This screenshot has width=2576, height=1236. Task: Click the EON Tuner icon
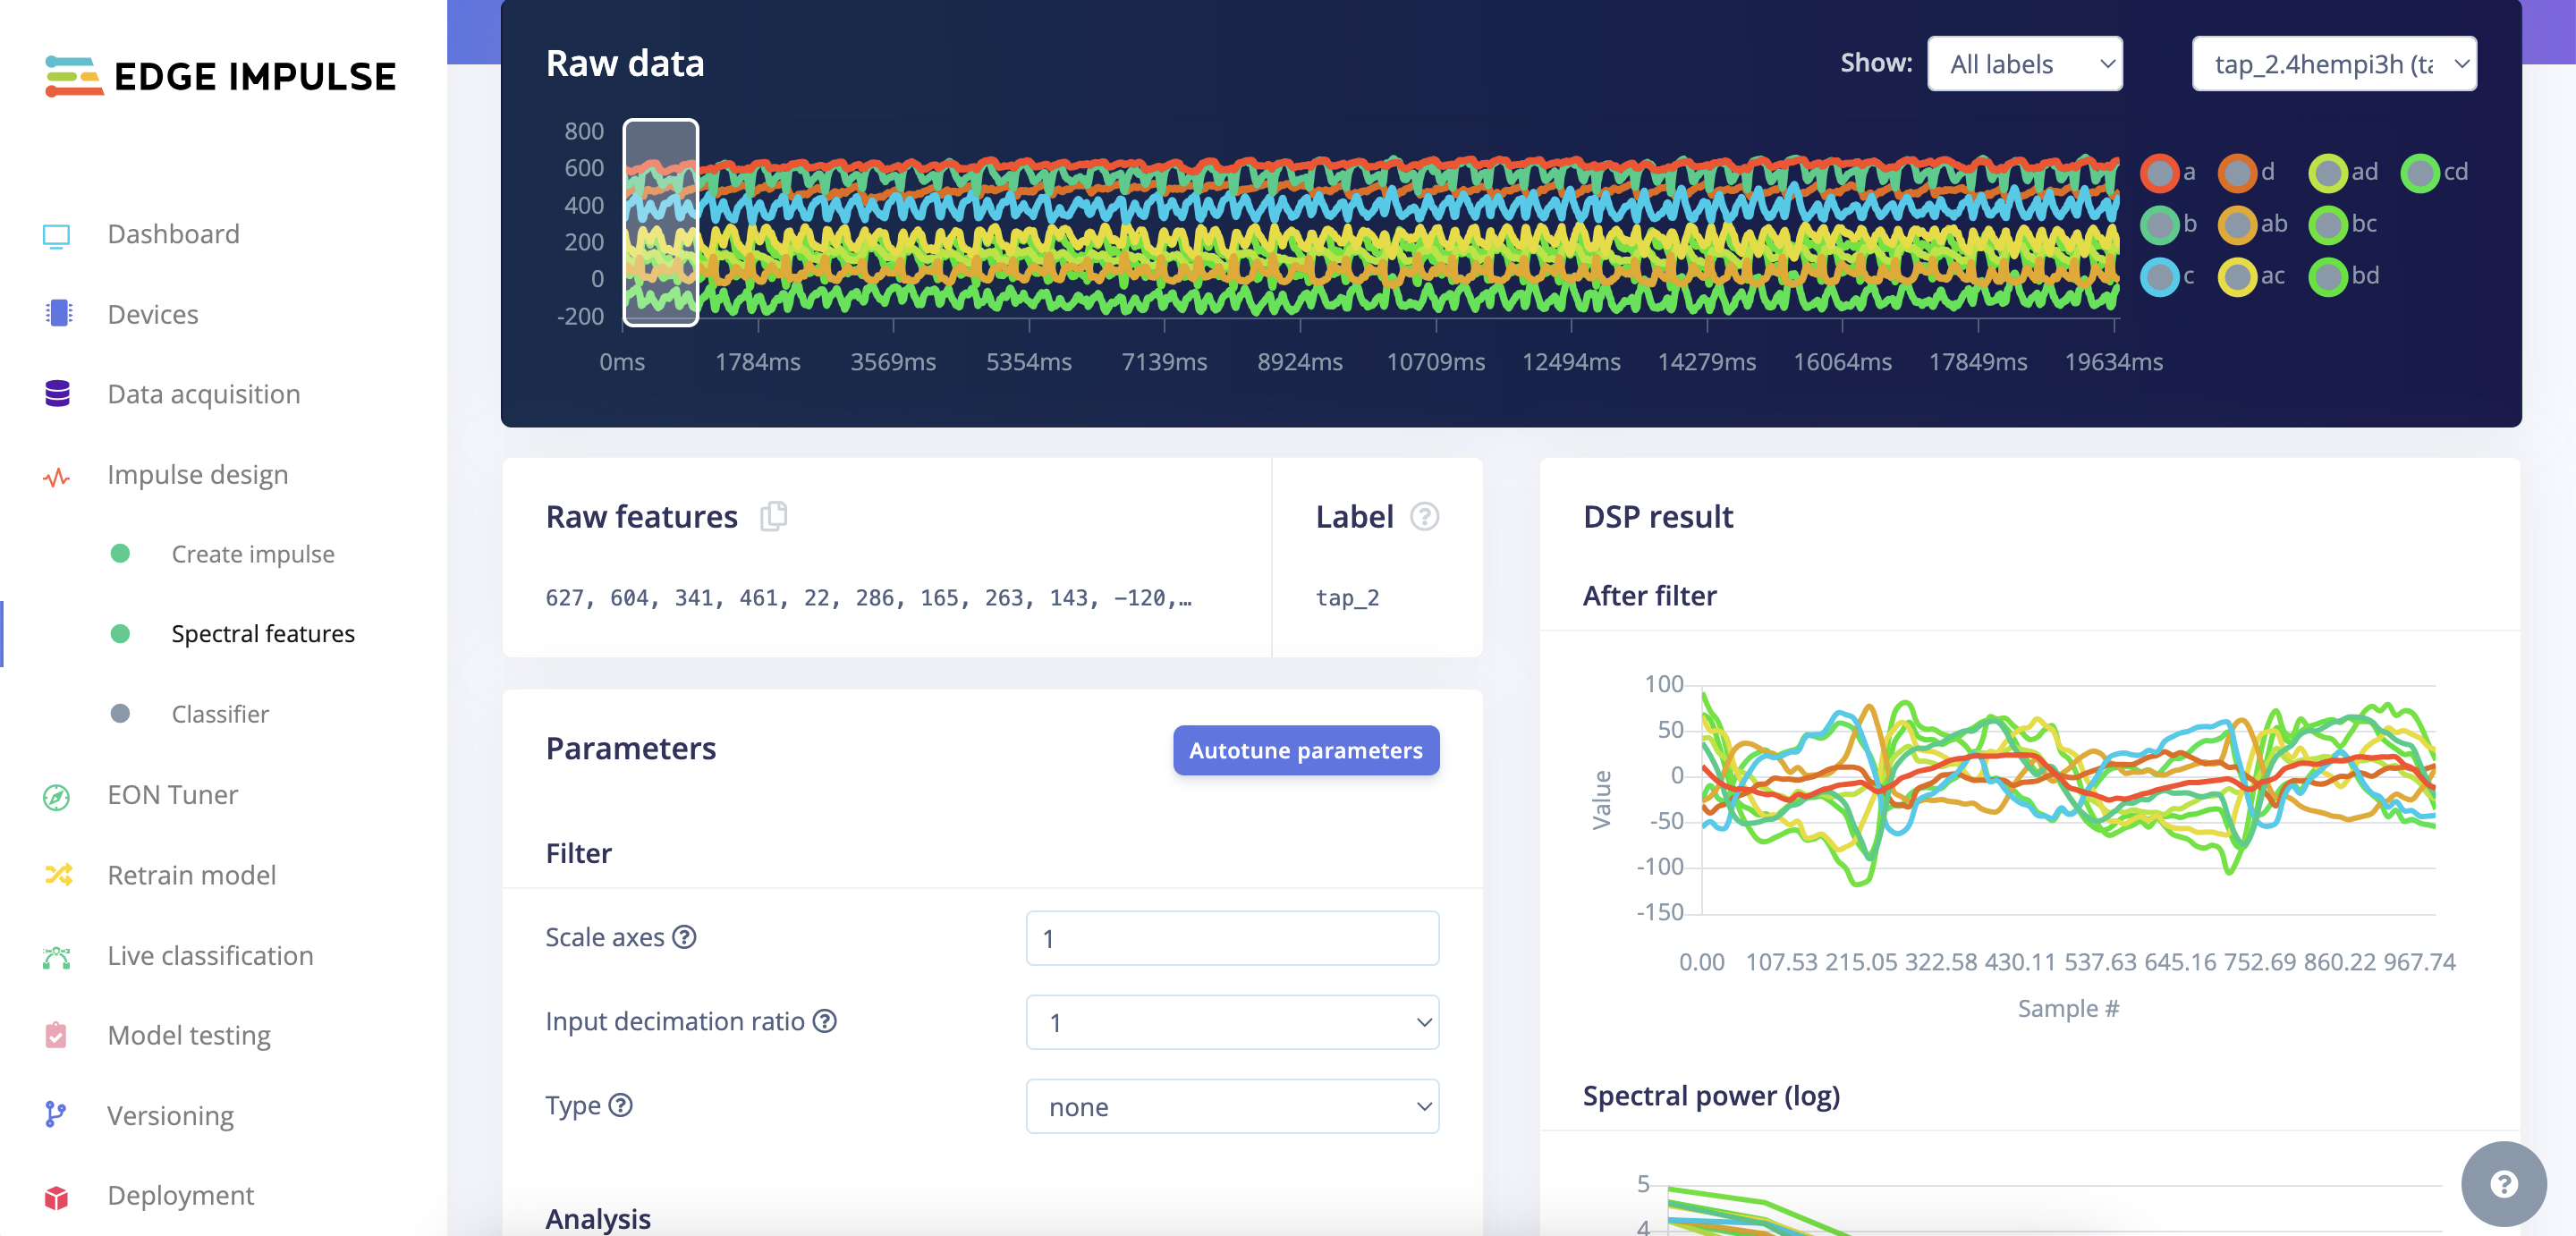(x=57, y=794)
